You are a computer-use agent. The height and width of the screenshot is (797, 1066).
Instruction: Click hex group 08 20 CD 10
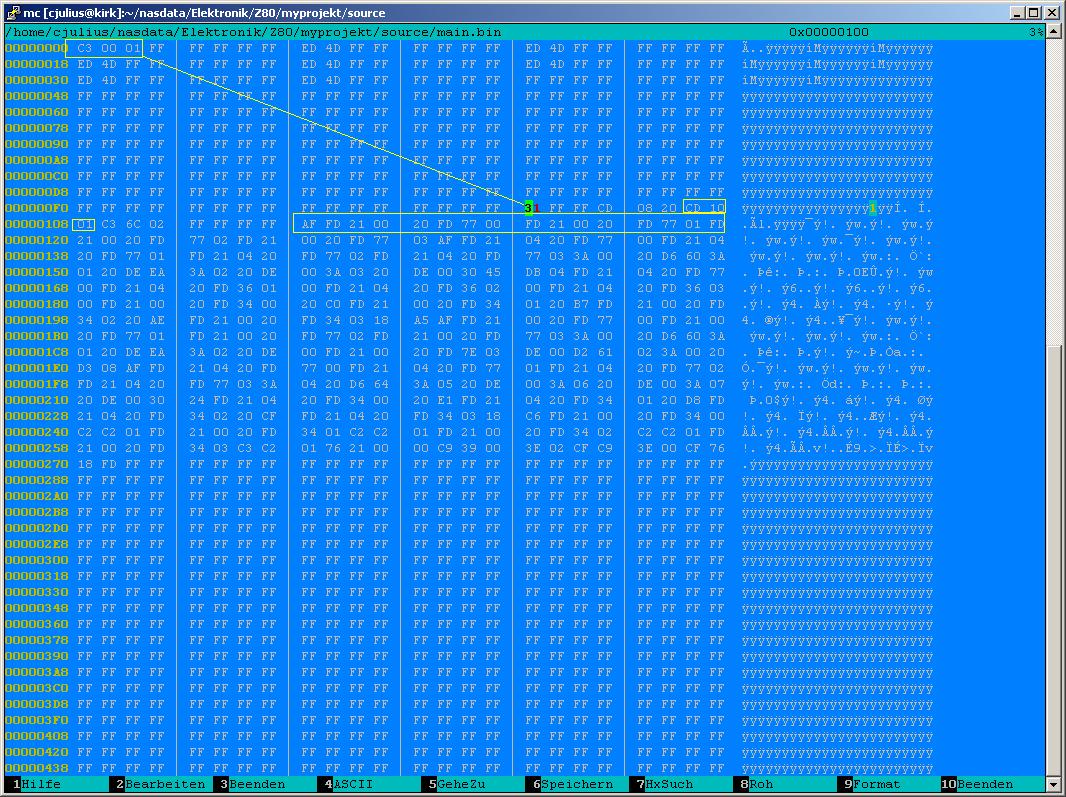681,208
